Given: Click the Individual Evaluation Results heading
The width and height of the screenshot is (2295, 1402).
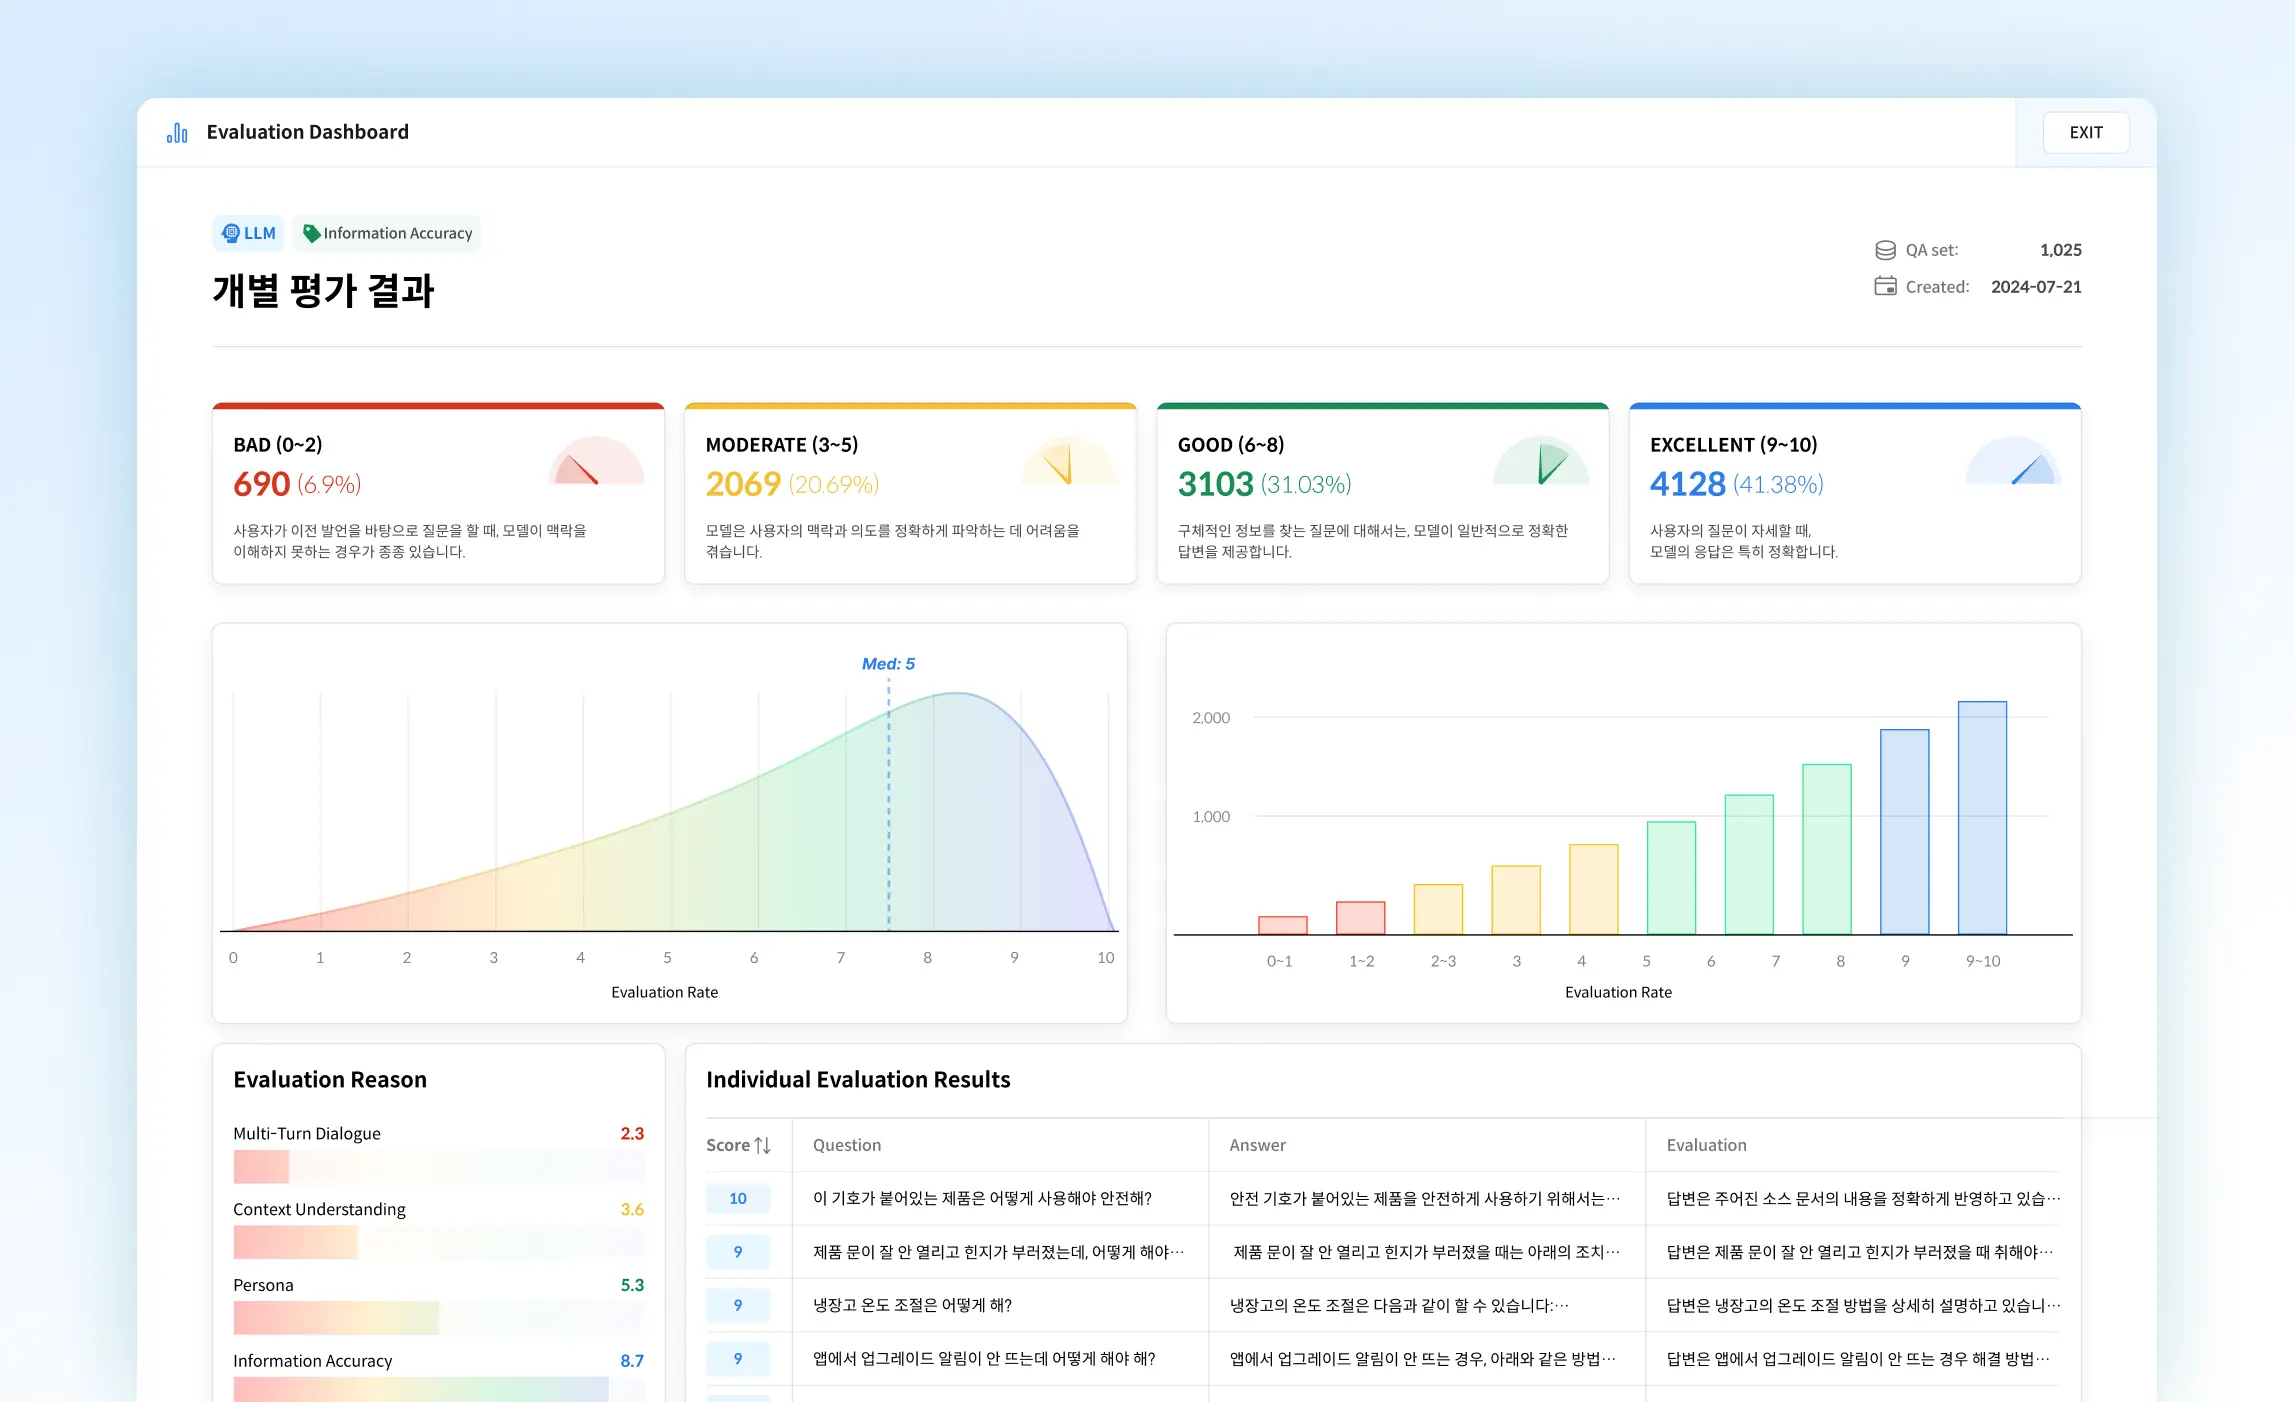Looking at the screenshot, I should coord(858,1079).
